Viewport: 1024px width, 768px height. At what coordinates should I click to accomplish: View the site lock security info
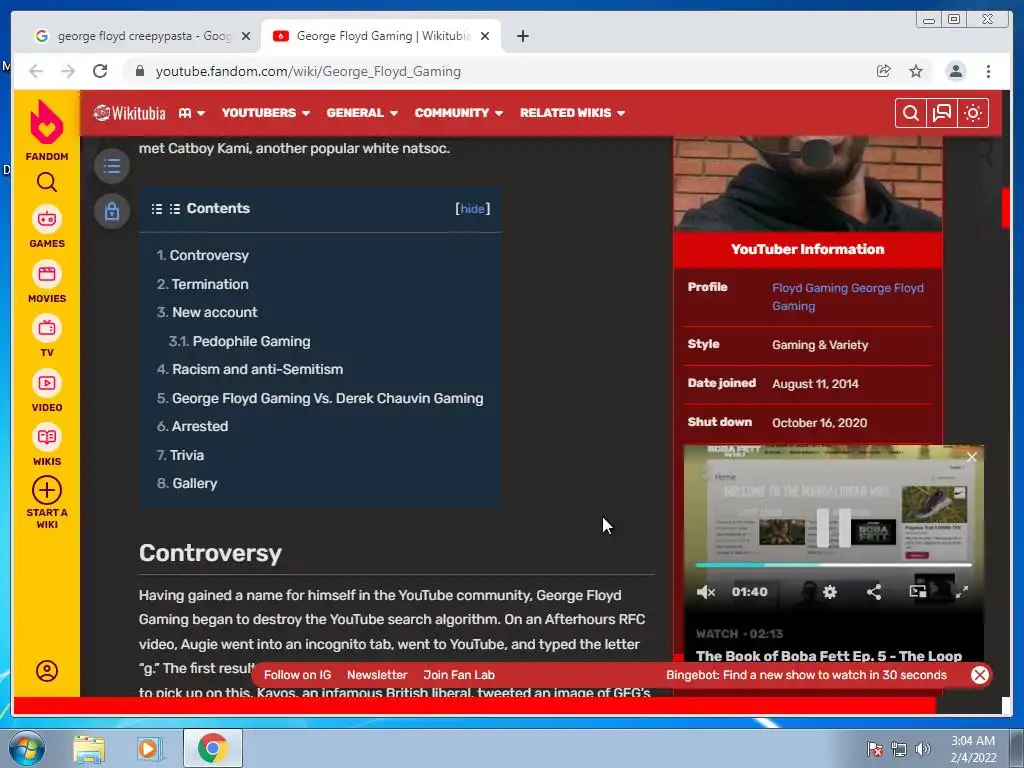139,71
